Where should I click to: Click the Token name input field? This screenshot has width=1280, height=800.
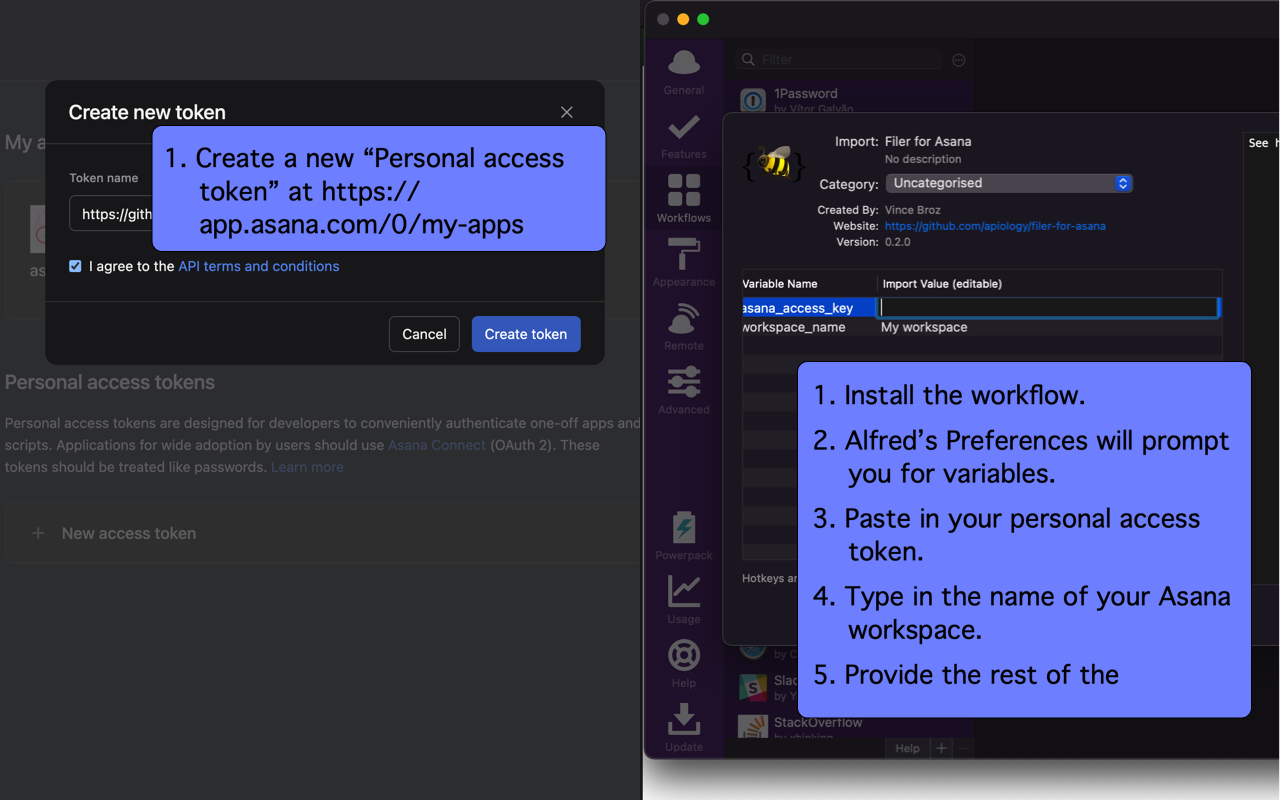click(111, 214)
